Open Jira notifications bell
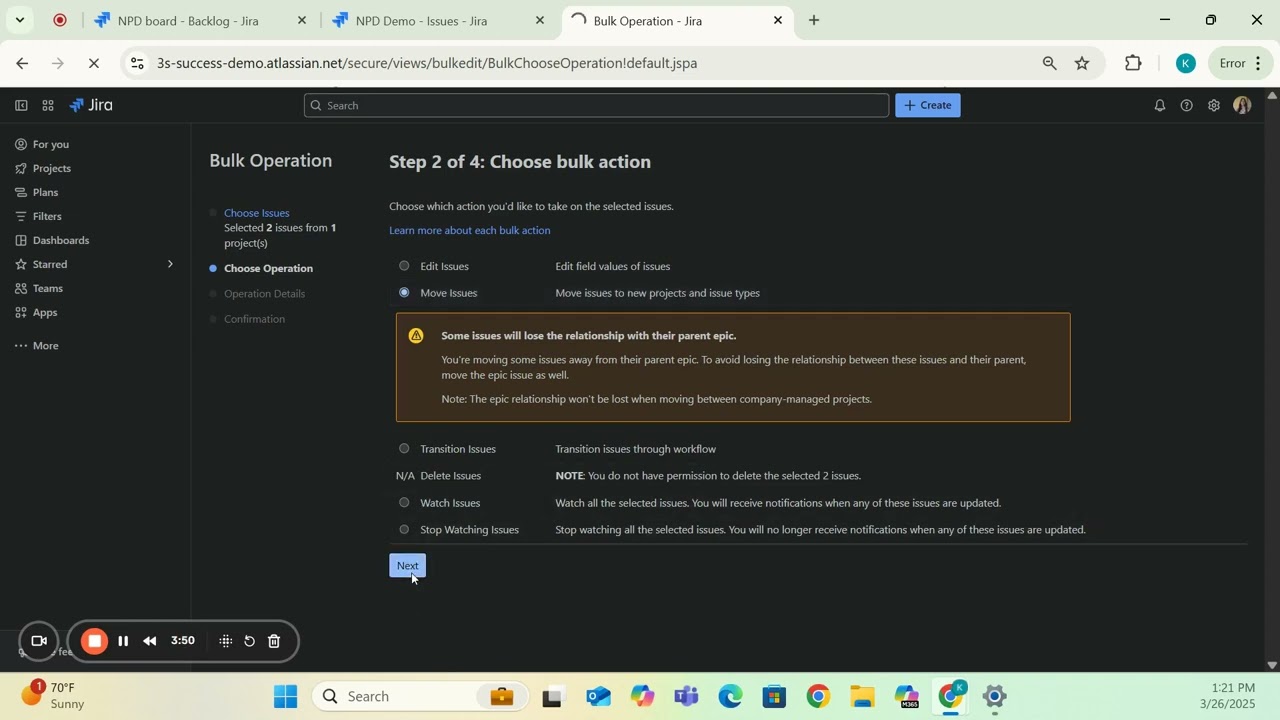 [x=1160, y=105]
